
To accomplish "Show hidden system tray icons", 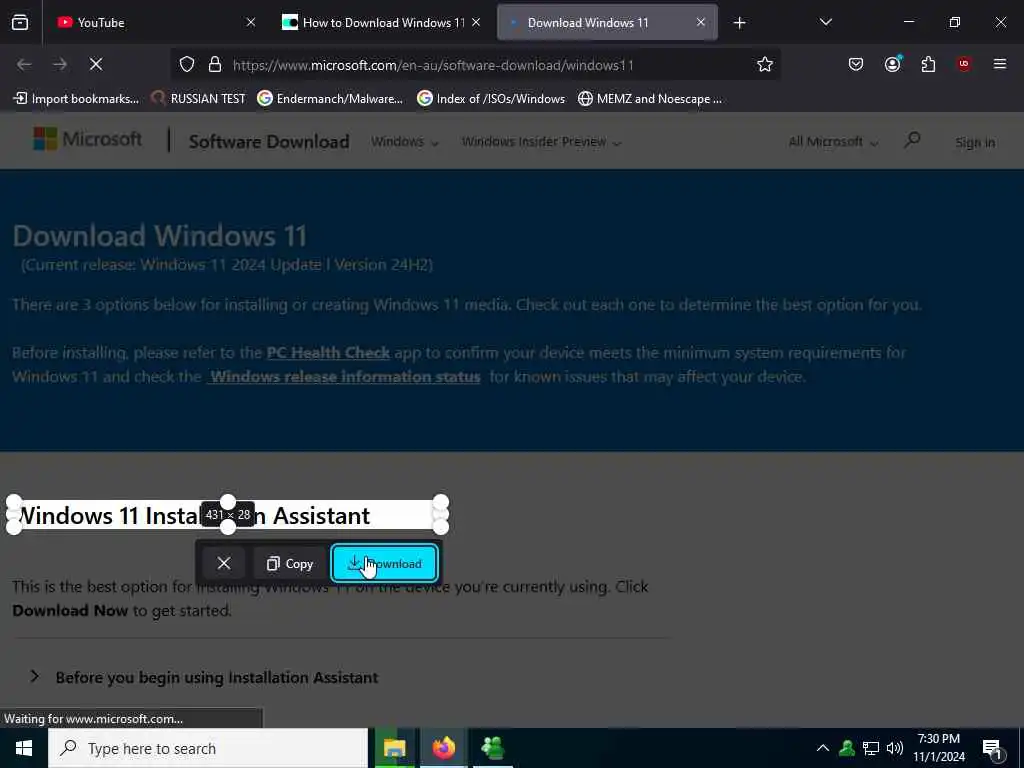I will pos(823,748).
